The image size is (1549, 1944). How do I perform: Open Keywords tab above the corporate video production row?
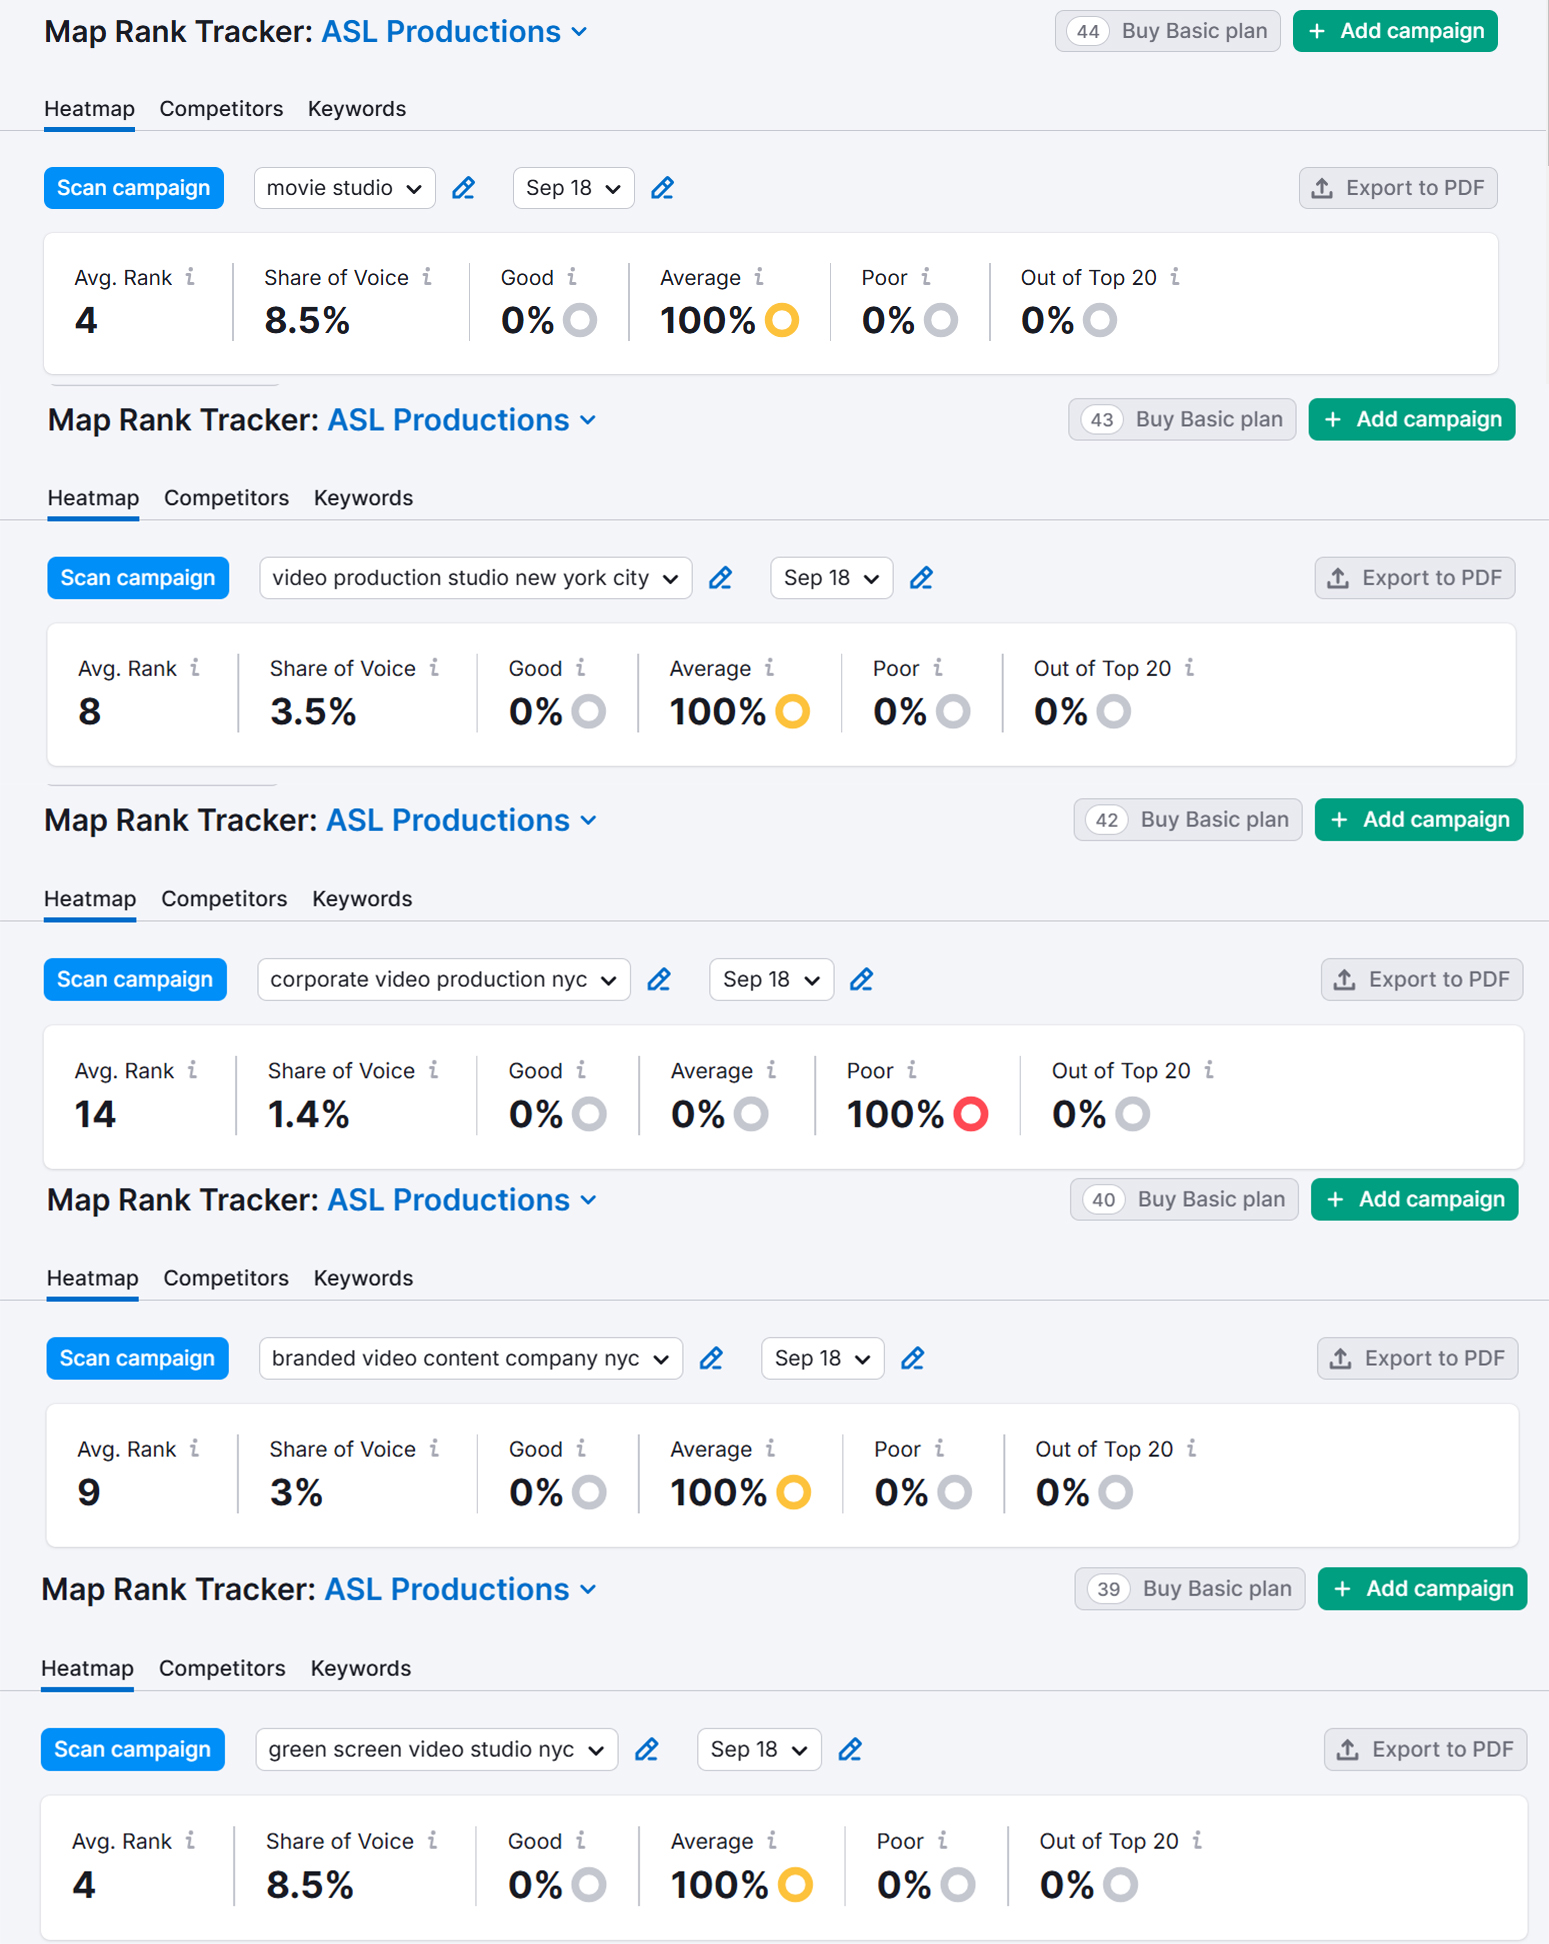pyautogui.click(x=362, y=899)
